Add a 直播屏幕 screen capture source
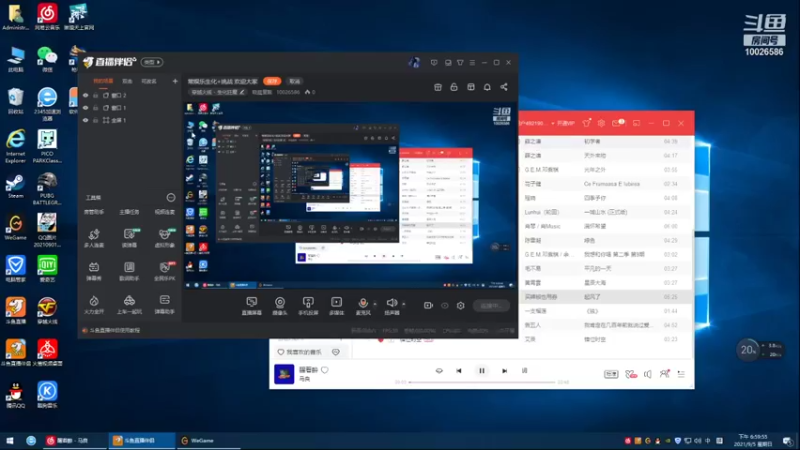 (252, 306)
